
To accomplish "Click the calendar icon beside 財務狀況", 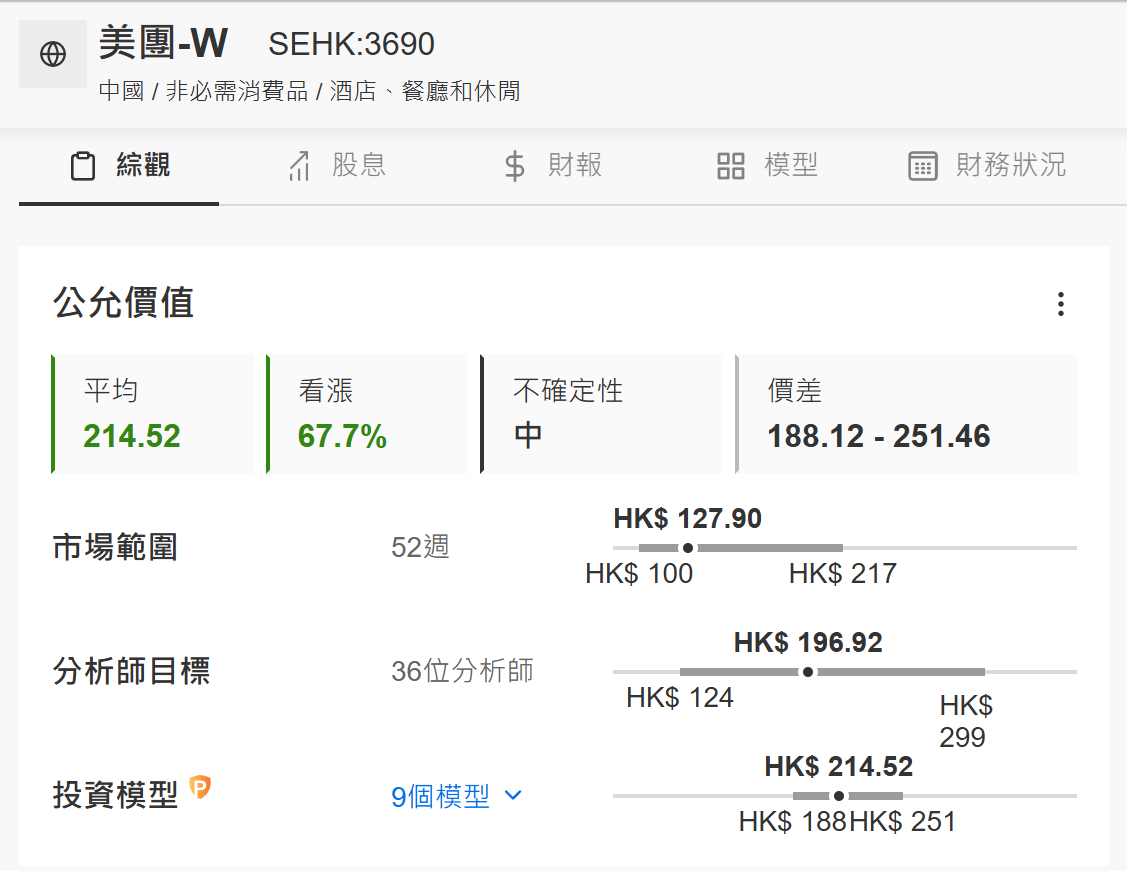I will (923, 166).
